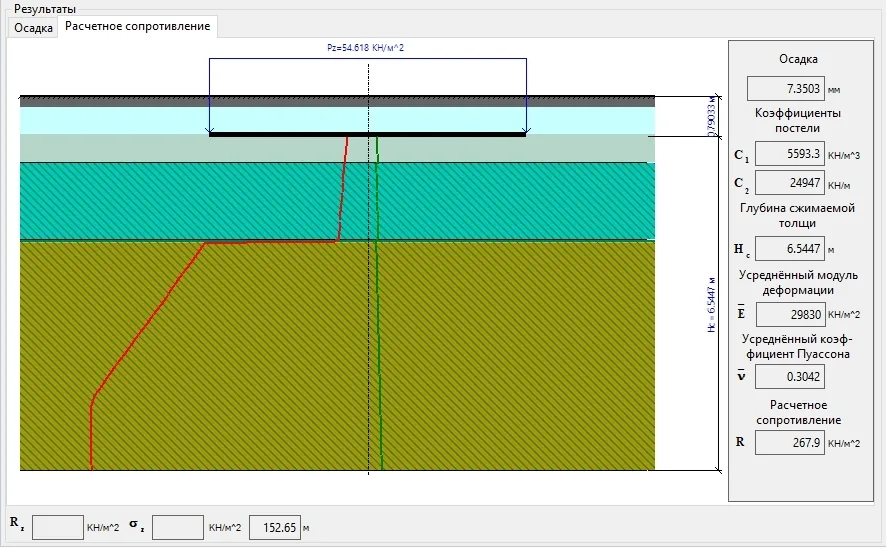The width and height of the screenshot is (886, 548).
Task: Click the black foundation slab line in diagram
Action: 367,134
